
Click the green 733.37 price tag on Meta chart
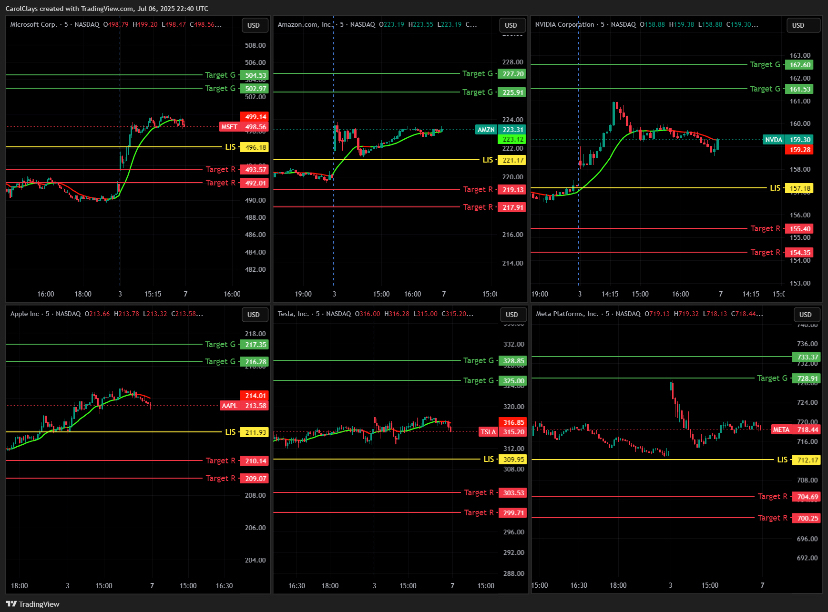tap(806, 357)
